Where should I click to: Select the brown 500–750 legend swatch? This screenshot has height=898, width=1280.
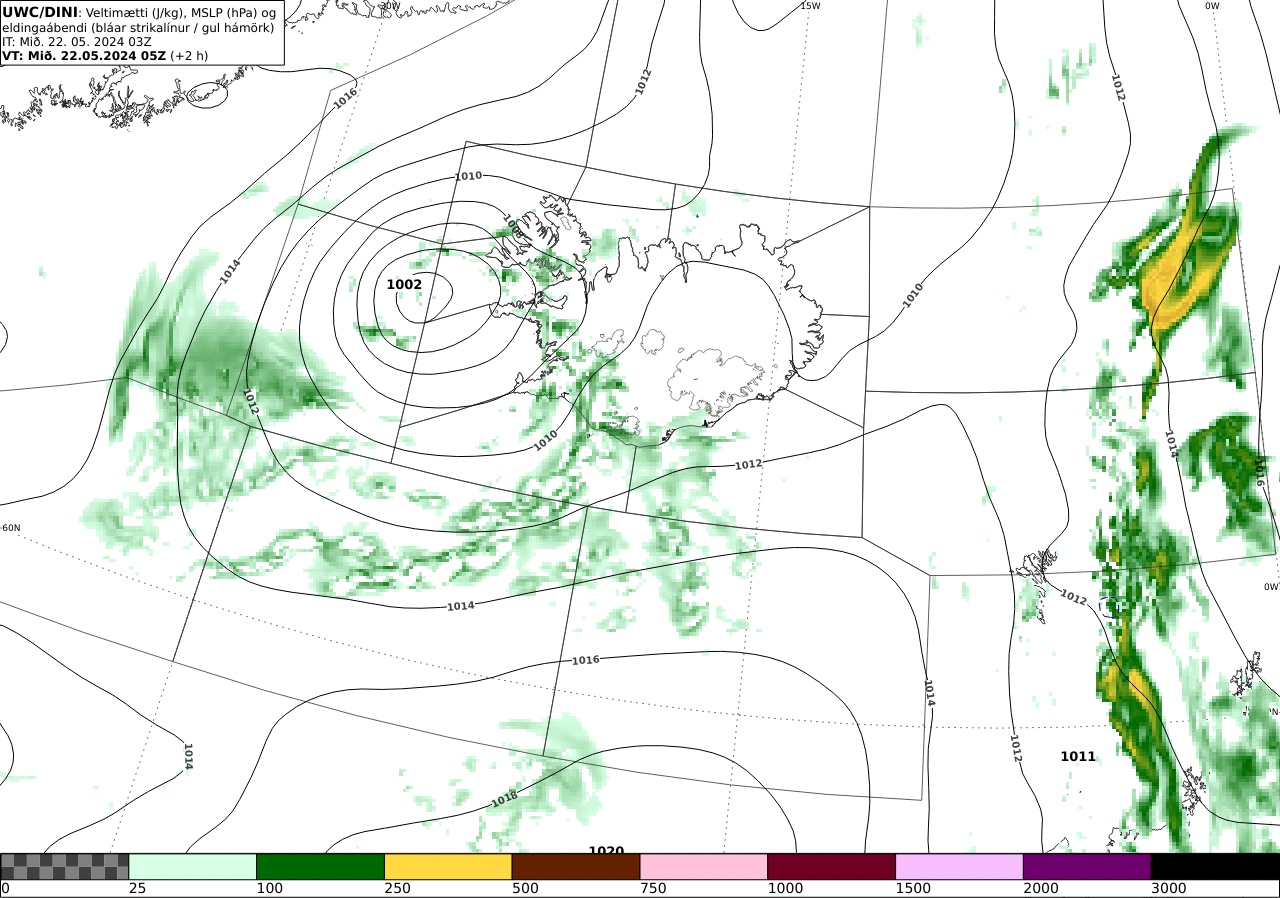(576, 866)
